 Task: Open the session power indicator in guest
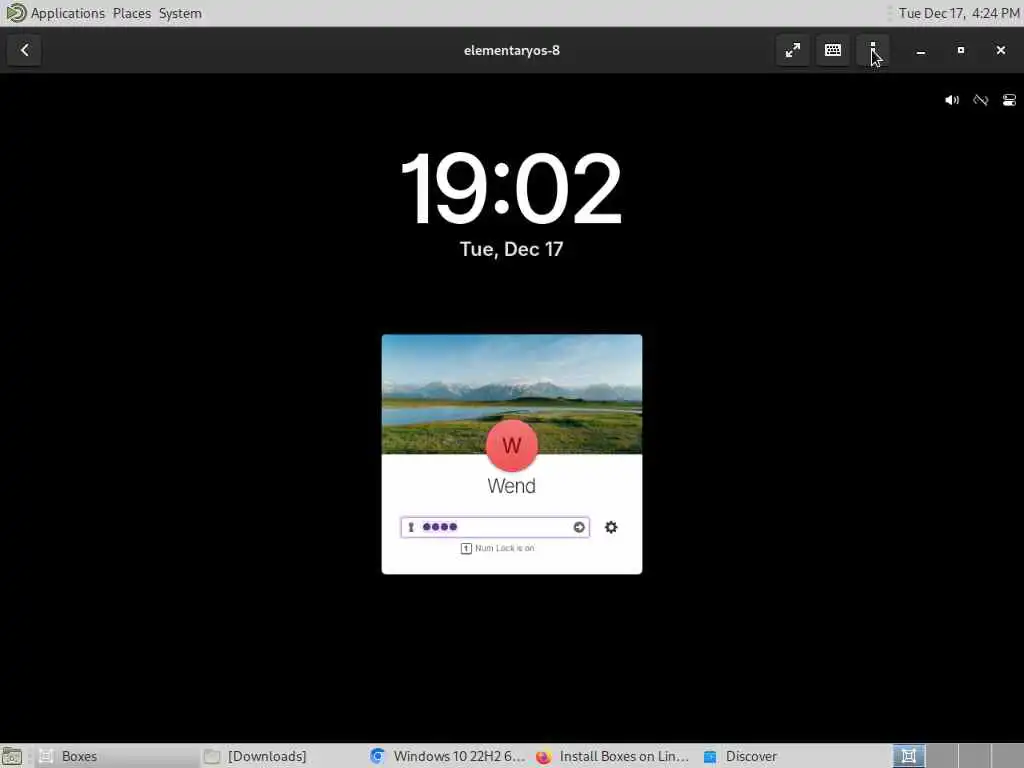tap(1009, 100)
